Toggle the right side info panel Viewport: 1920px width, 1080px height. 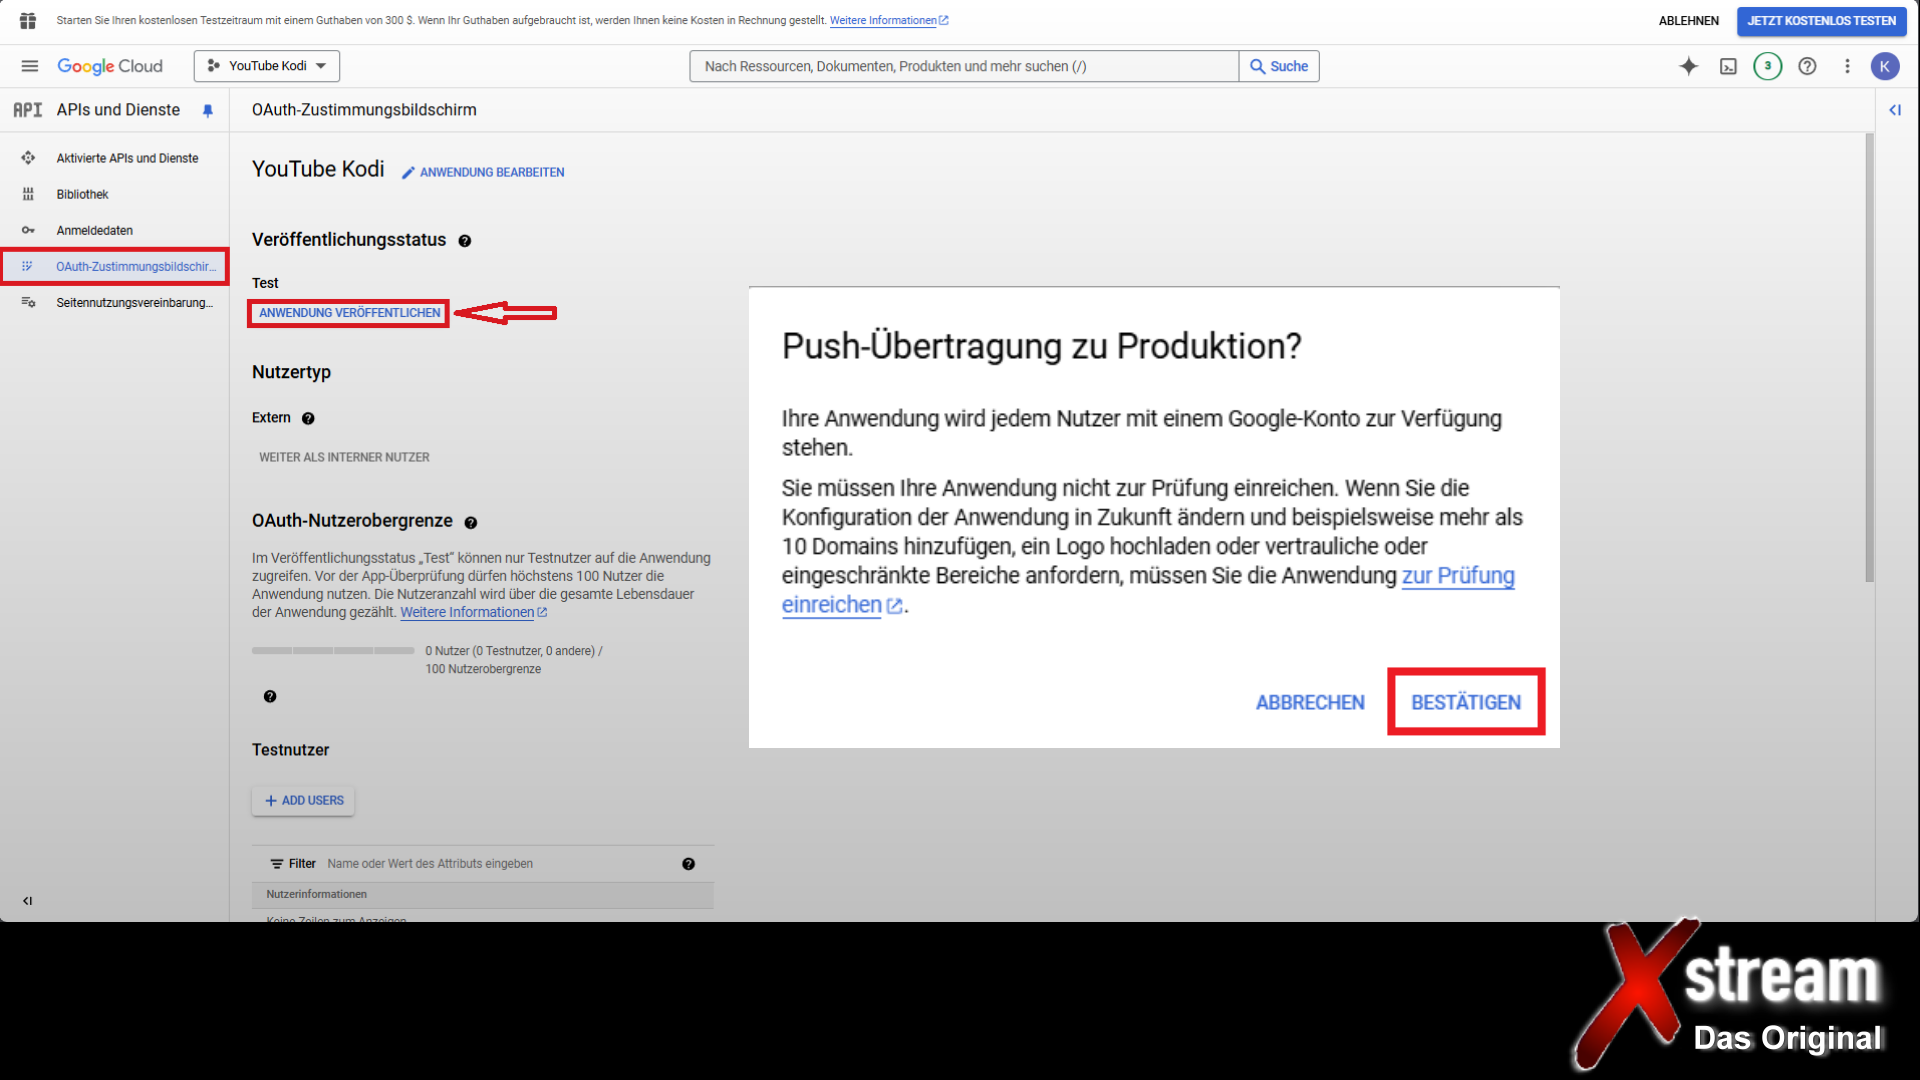coord(1894,110)
